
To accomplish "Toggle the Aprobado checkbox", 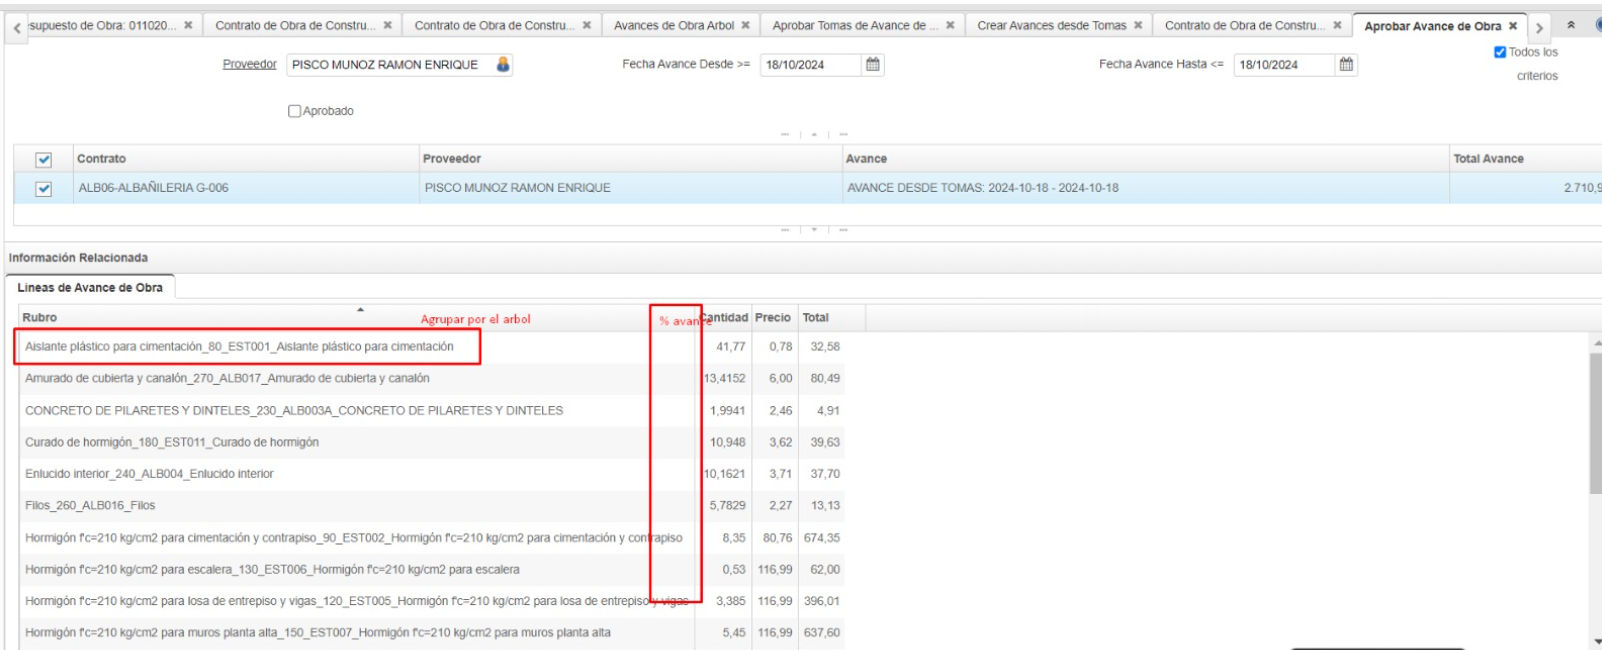I will point(295,111).
